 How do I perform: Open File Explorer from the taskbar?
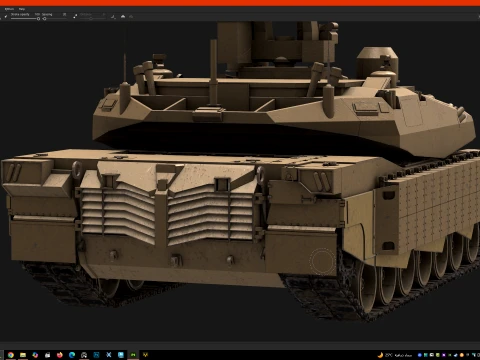pyautogui.click(x=23, y=355)
